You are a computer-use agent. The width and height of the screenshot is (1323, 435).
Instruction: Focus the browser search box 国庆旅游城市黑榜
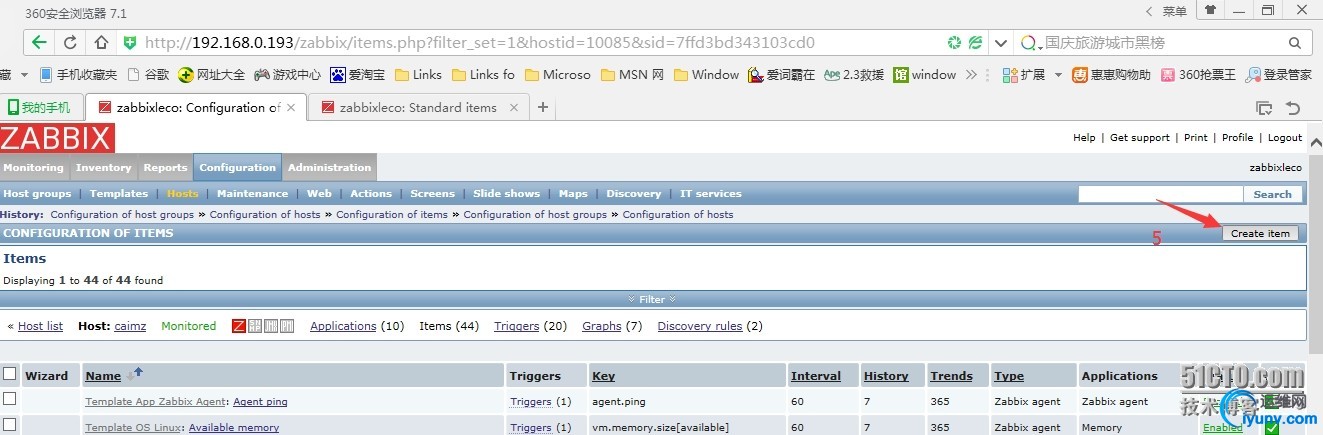point(1160,43)
